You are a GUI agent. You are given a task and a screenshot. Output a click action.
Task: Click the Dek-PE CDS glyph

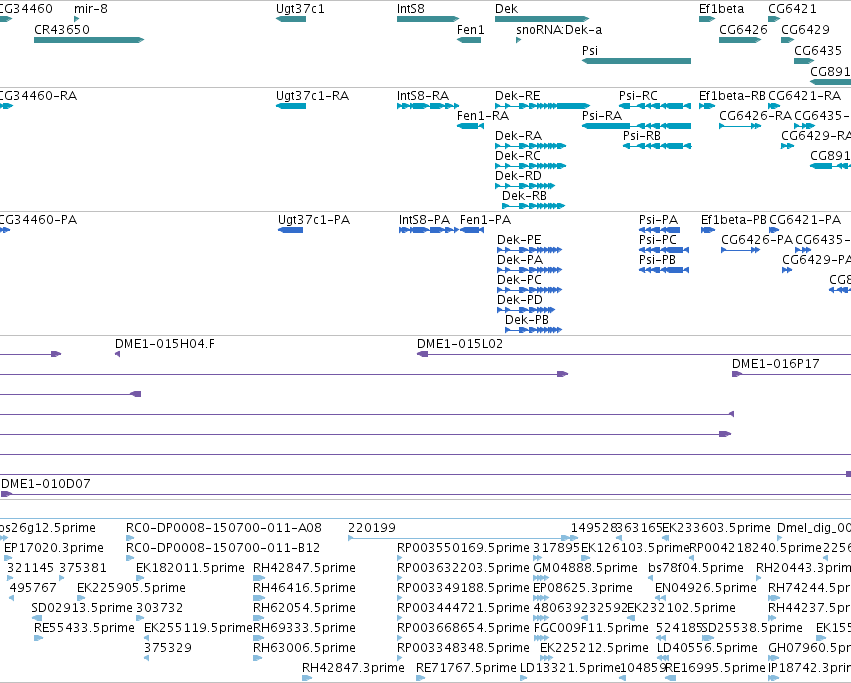point(530,250)
